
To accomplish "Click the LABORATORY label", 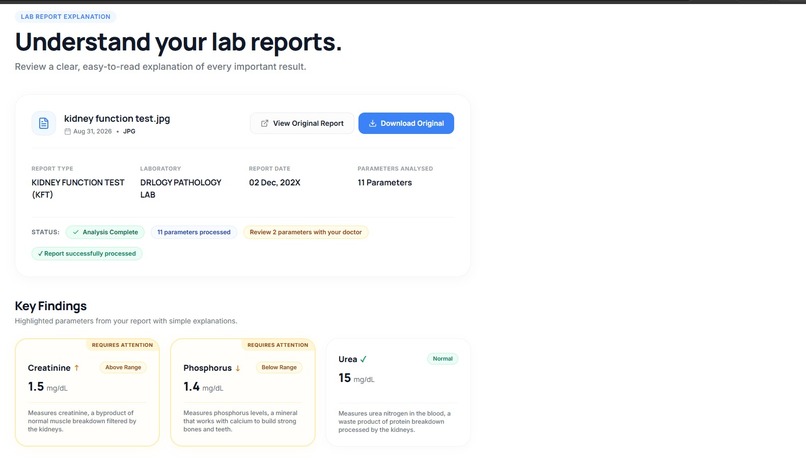I will point(161,169).
